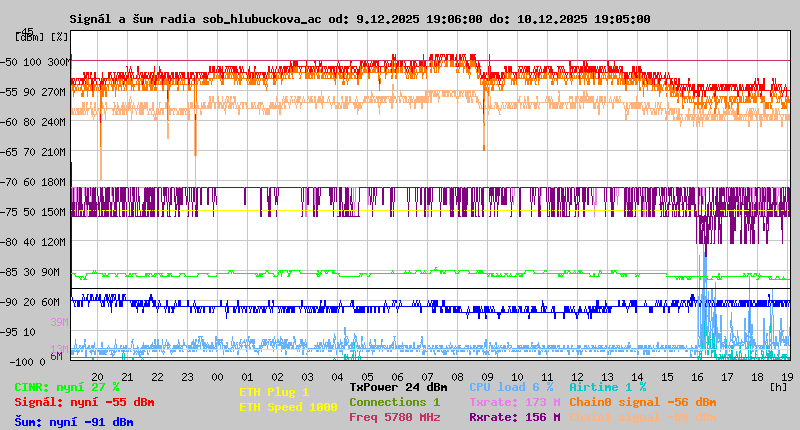Click the hour label '13' on time axis
800x430 pixels.
tap(608, 377)
